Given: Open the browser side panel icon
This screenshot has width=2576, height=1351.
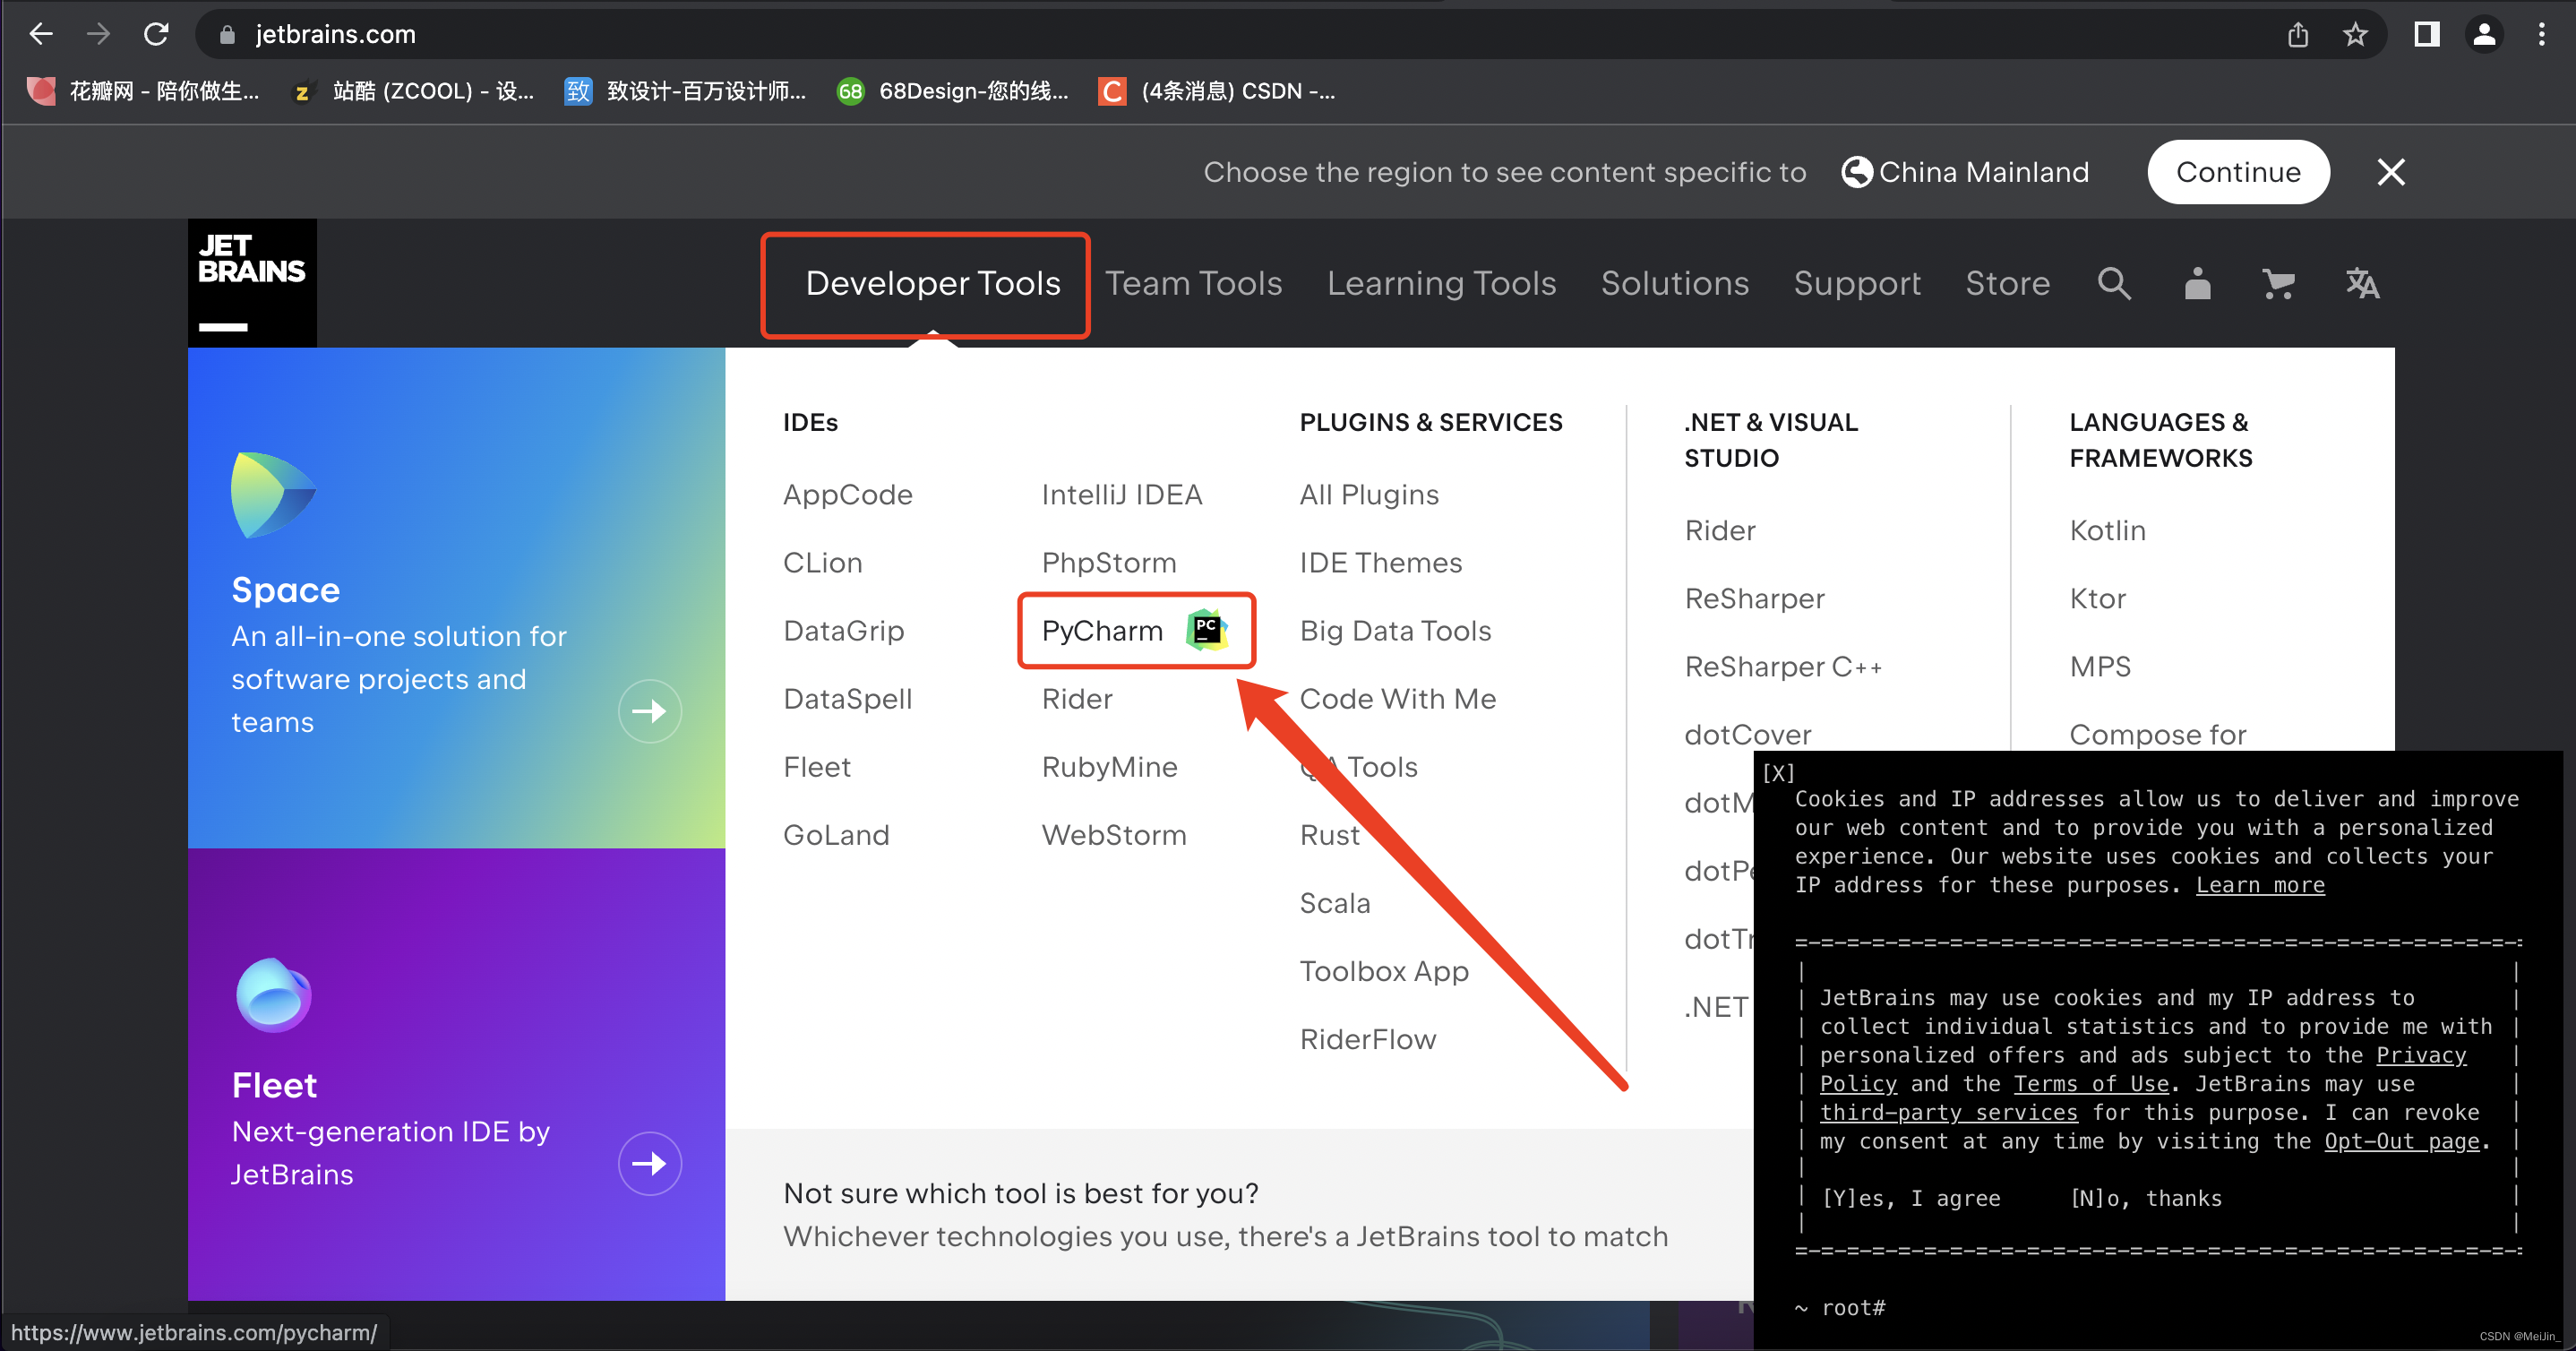Looking at the screenshot, I should point(2427,34).
